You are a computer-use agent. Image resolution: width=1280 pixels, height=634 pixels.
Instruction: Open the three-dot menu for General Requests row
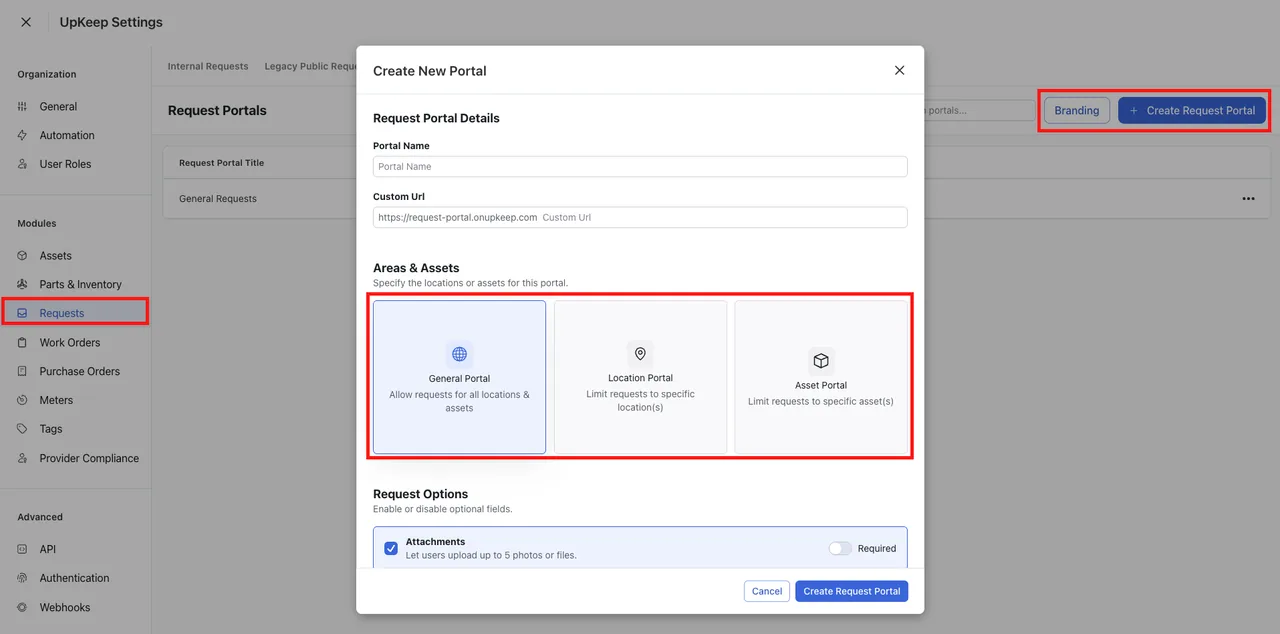(1248, 199)
